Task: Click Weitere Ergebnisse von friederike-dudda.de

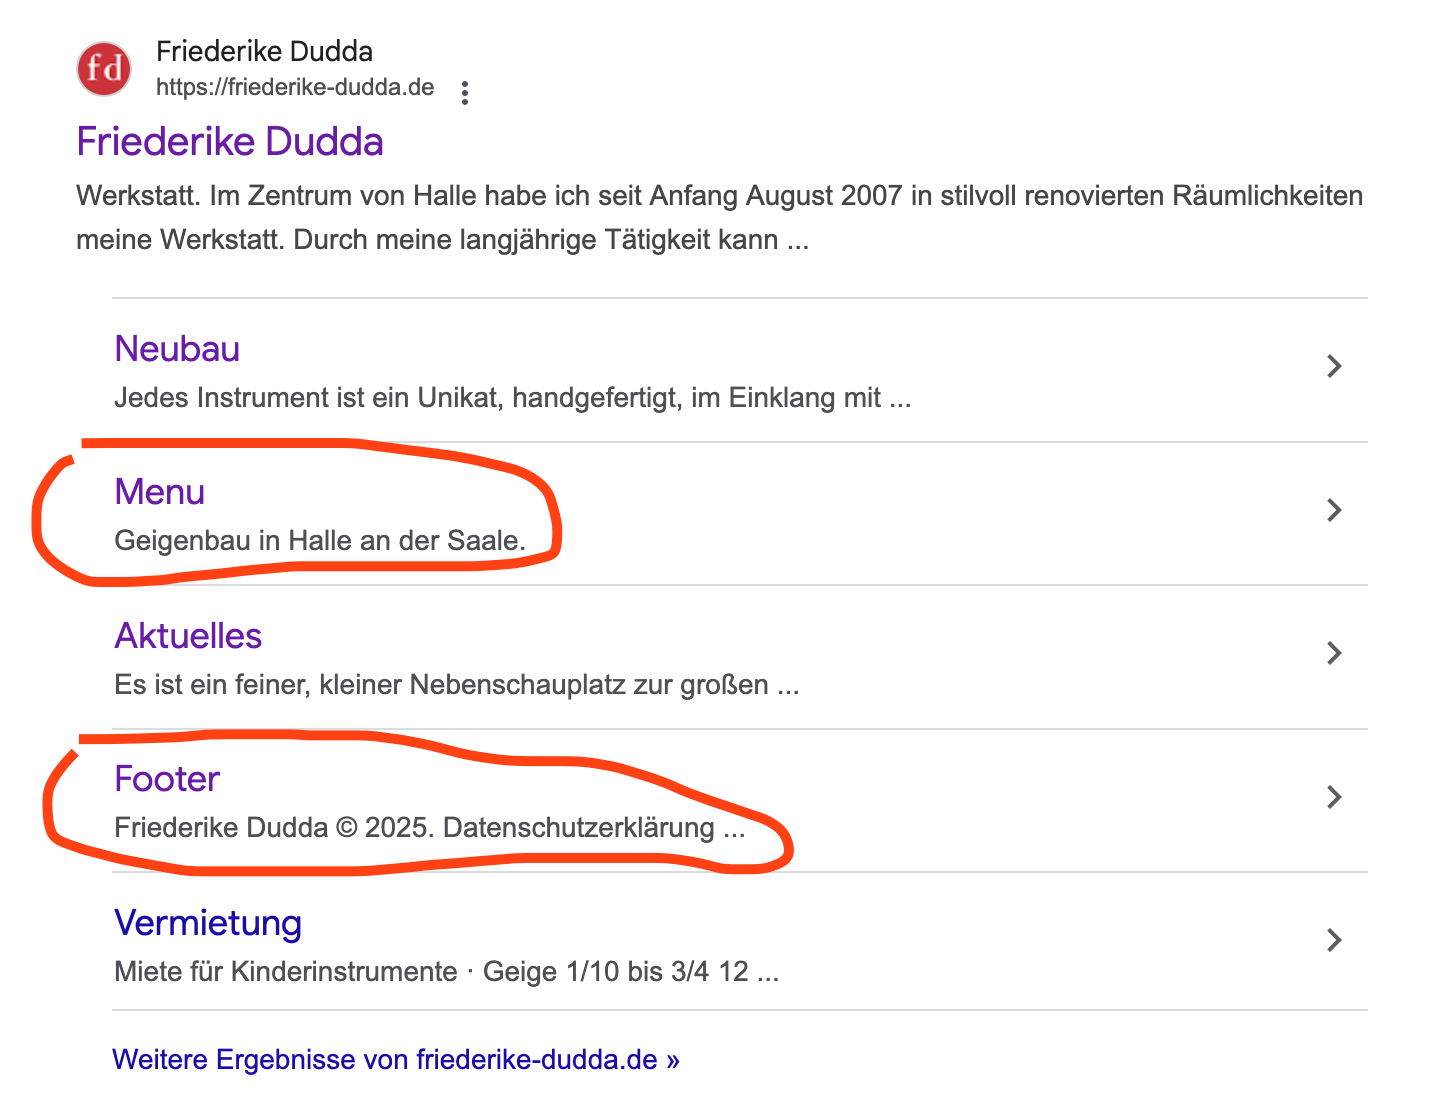Action: click(396, 1060)
